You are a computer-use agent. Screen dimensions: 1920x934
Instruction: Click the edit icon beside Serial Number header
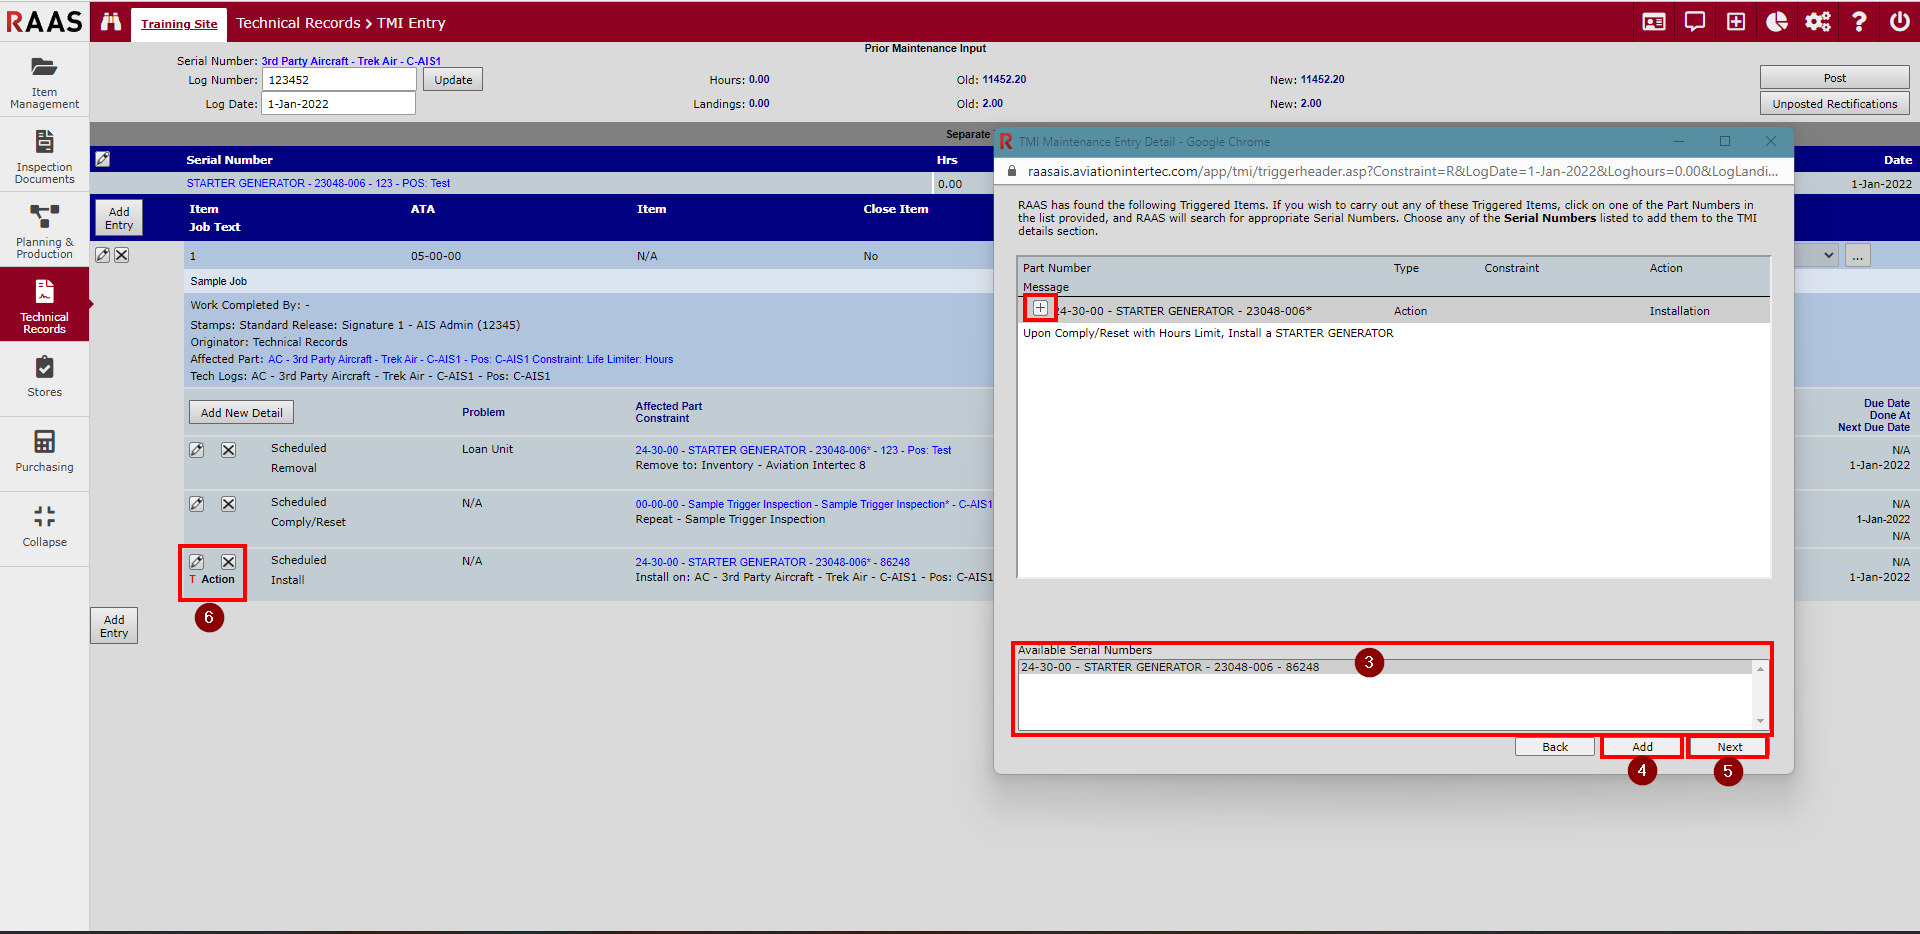click(102, 159)
